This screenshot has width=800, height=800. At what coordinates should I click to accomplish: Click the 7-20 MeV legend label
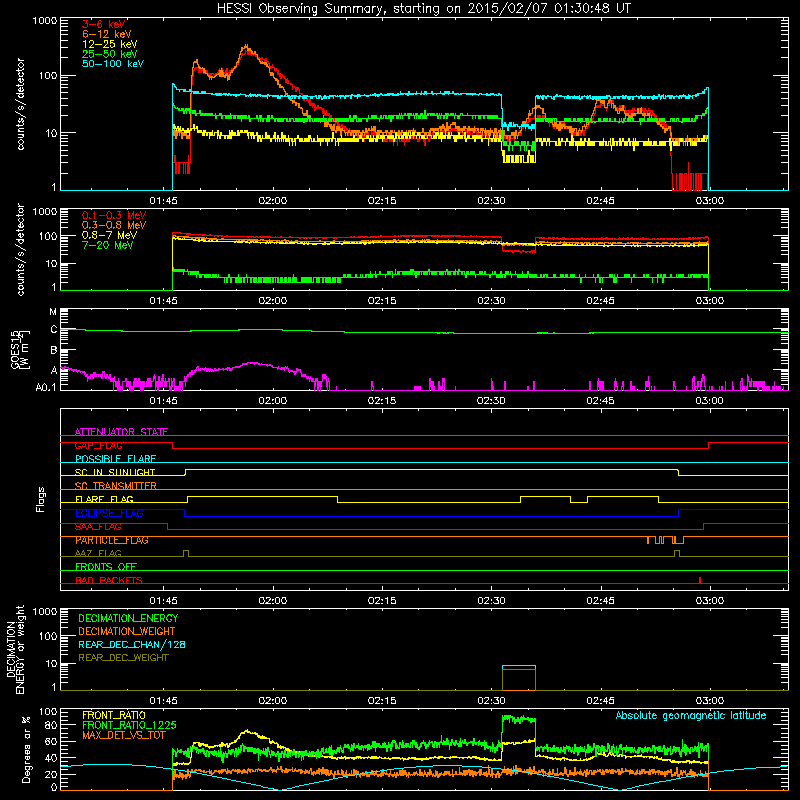(107, 245)
